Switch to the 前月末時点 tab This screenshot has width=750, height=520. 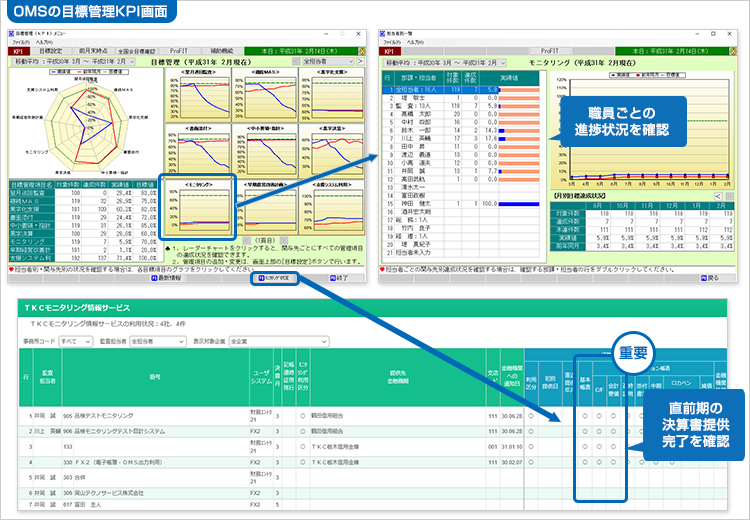[93, 51]
